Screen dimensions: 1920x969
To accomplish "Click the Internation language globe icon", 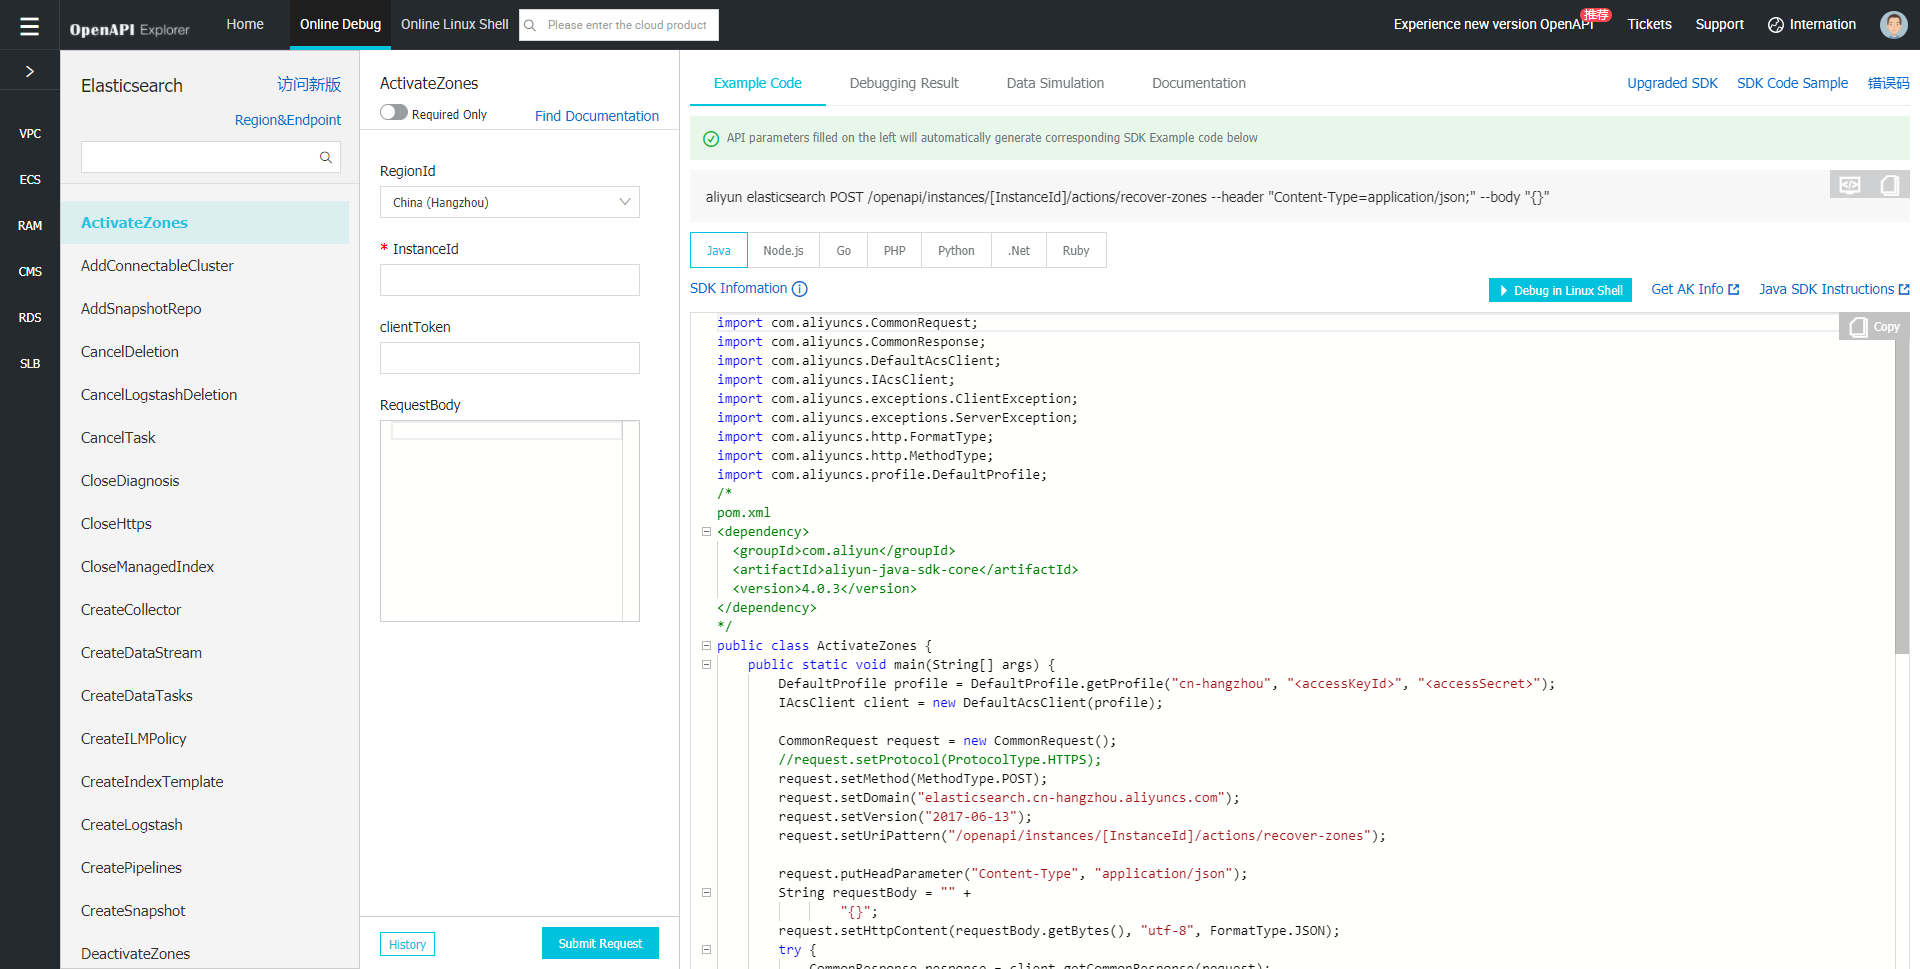I will point(1776,25).
